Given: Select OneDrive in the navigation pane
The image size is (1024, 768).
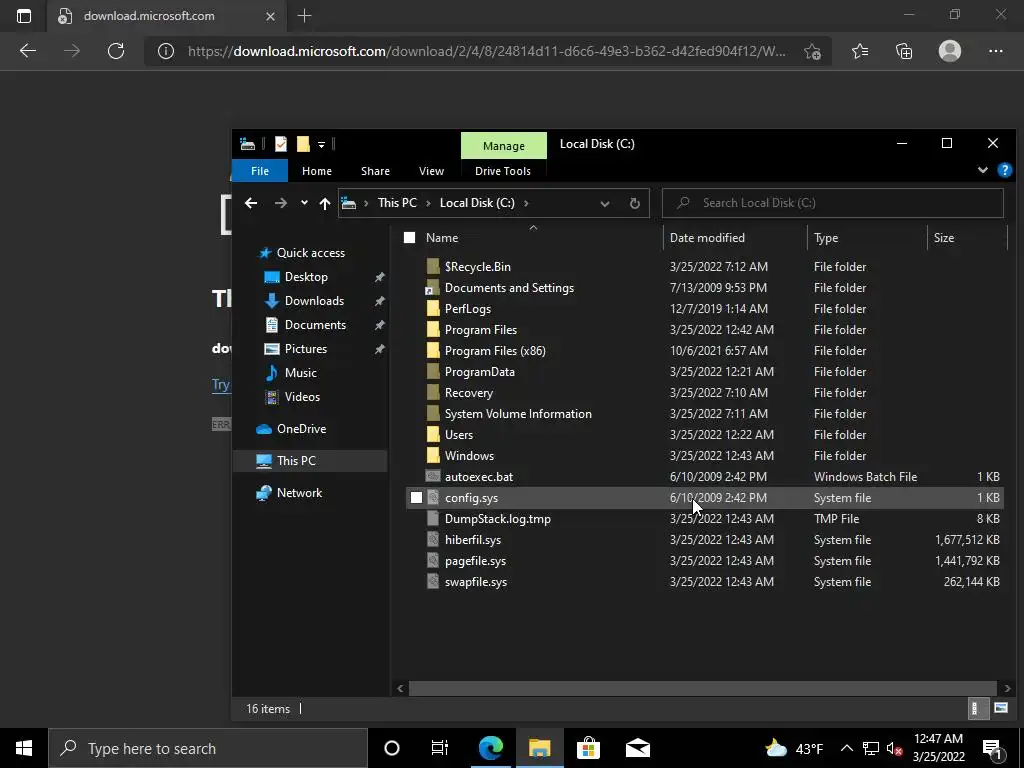Looking at the screenshot, I should point(301,429).
